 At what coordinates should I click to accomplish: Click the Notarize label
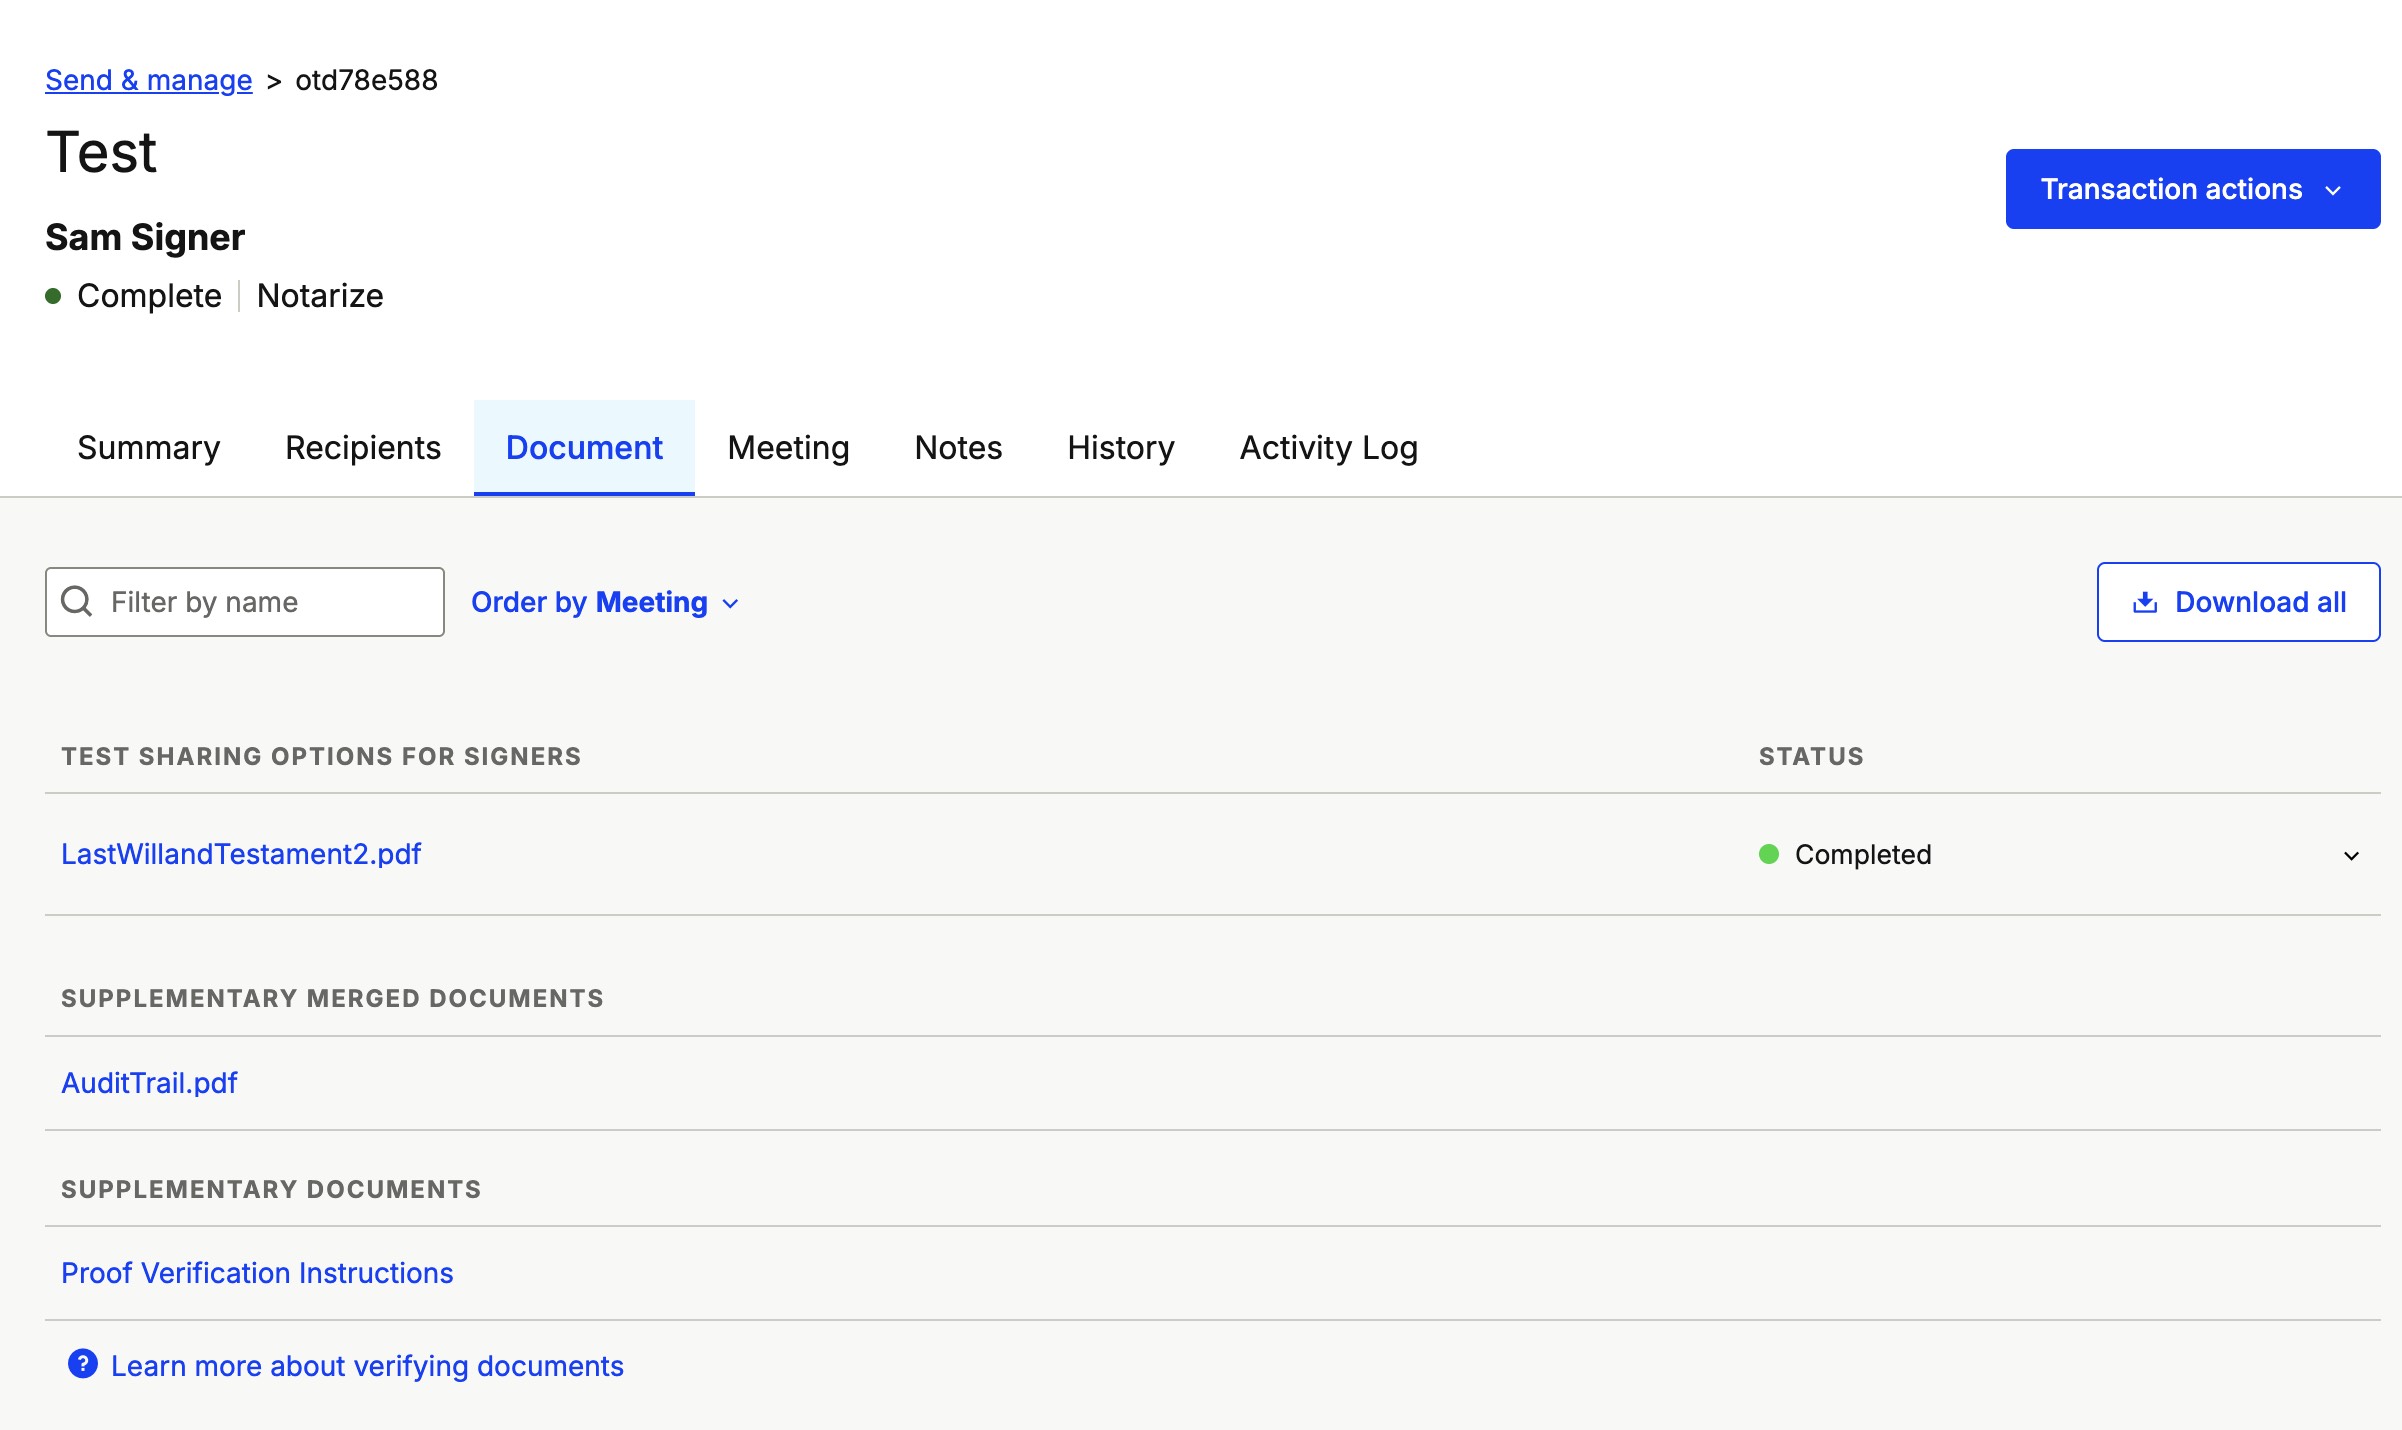320,296
